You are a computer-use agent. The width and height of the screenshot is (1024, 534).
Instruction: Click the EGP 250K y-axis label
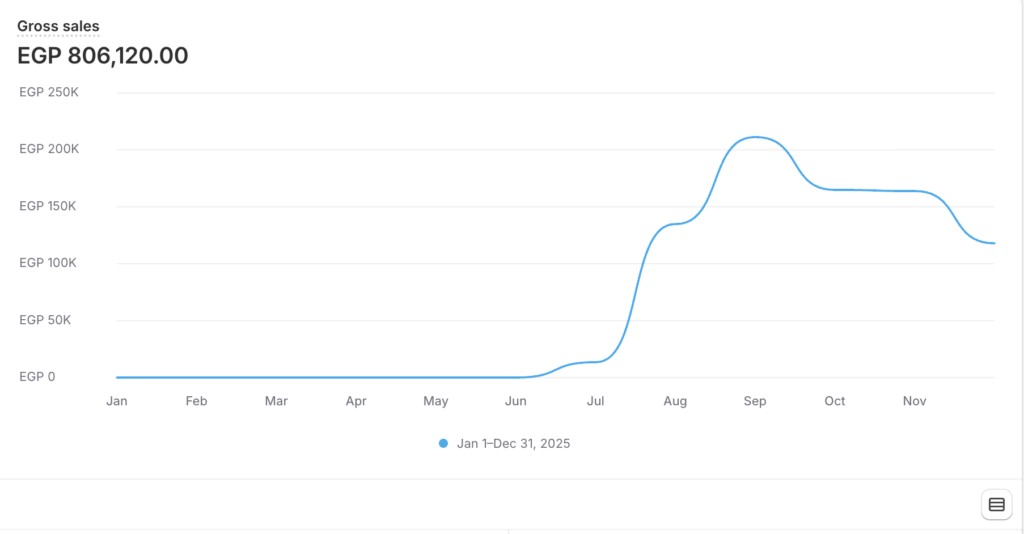pyautogui.click(x=49, y=93)
